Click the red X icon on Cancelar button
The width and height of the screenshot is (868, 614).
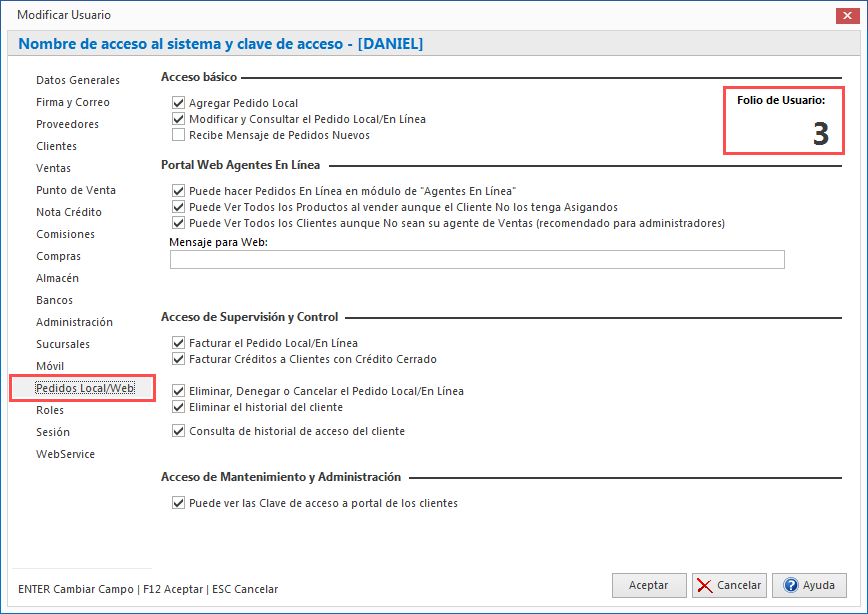(703, 586)
